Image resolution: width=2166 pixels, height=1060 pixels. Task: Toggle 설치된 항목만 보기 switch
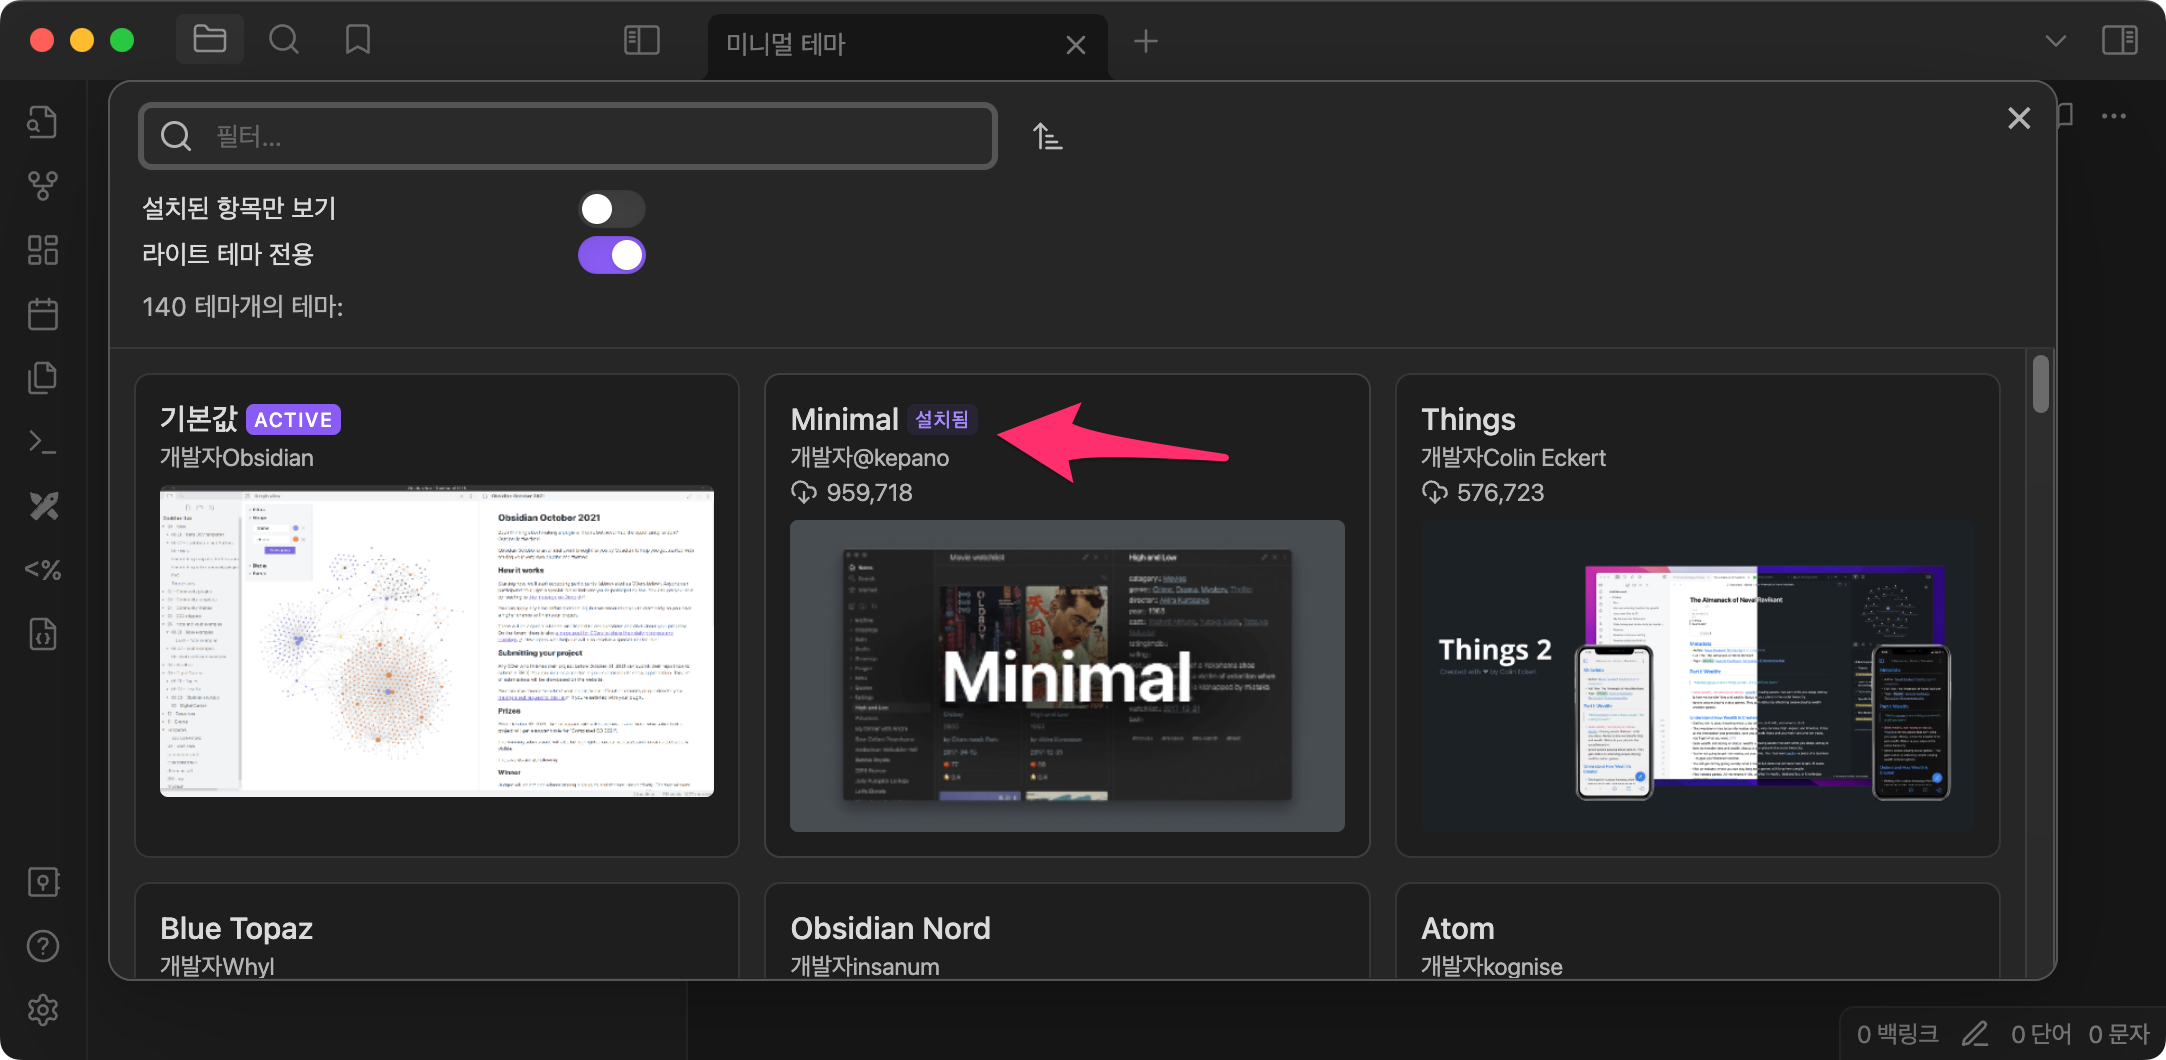pyautogui.click(x=612, y=209)
